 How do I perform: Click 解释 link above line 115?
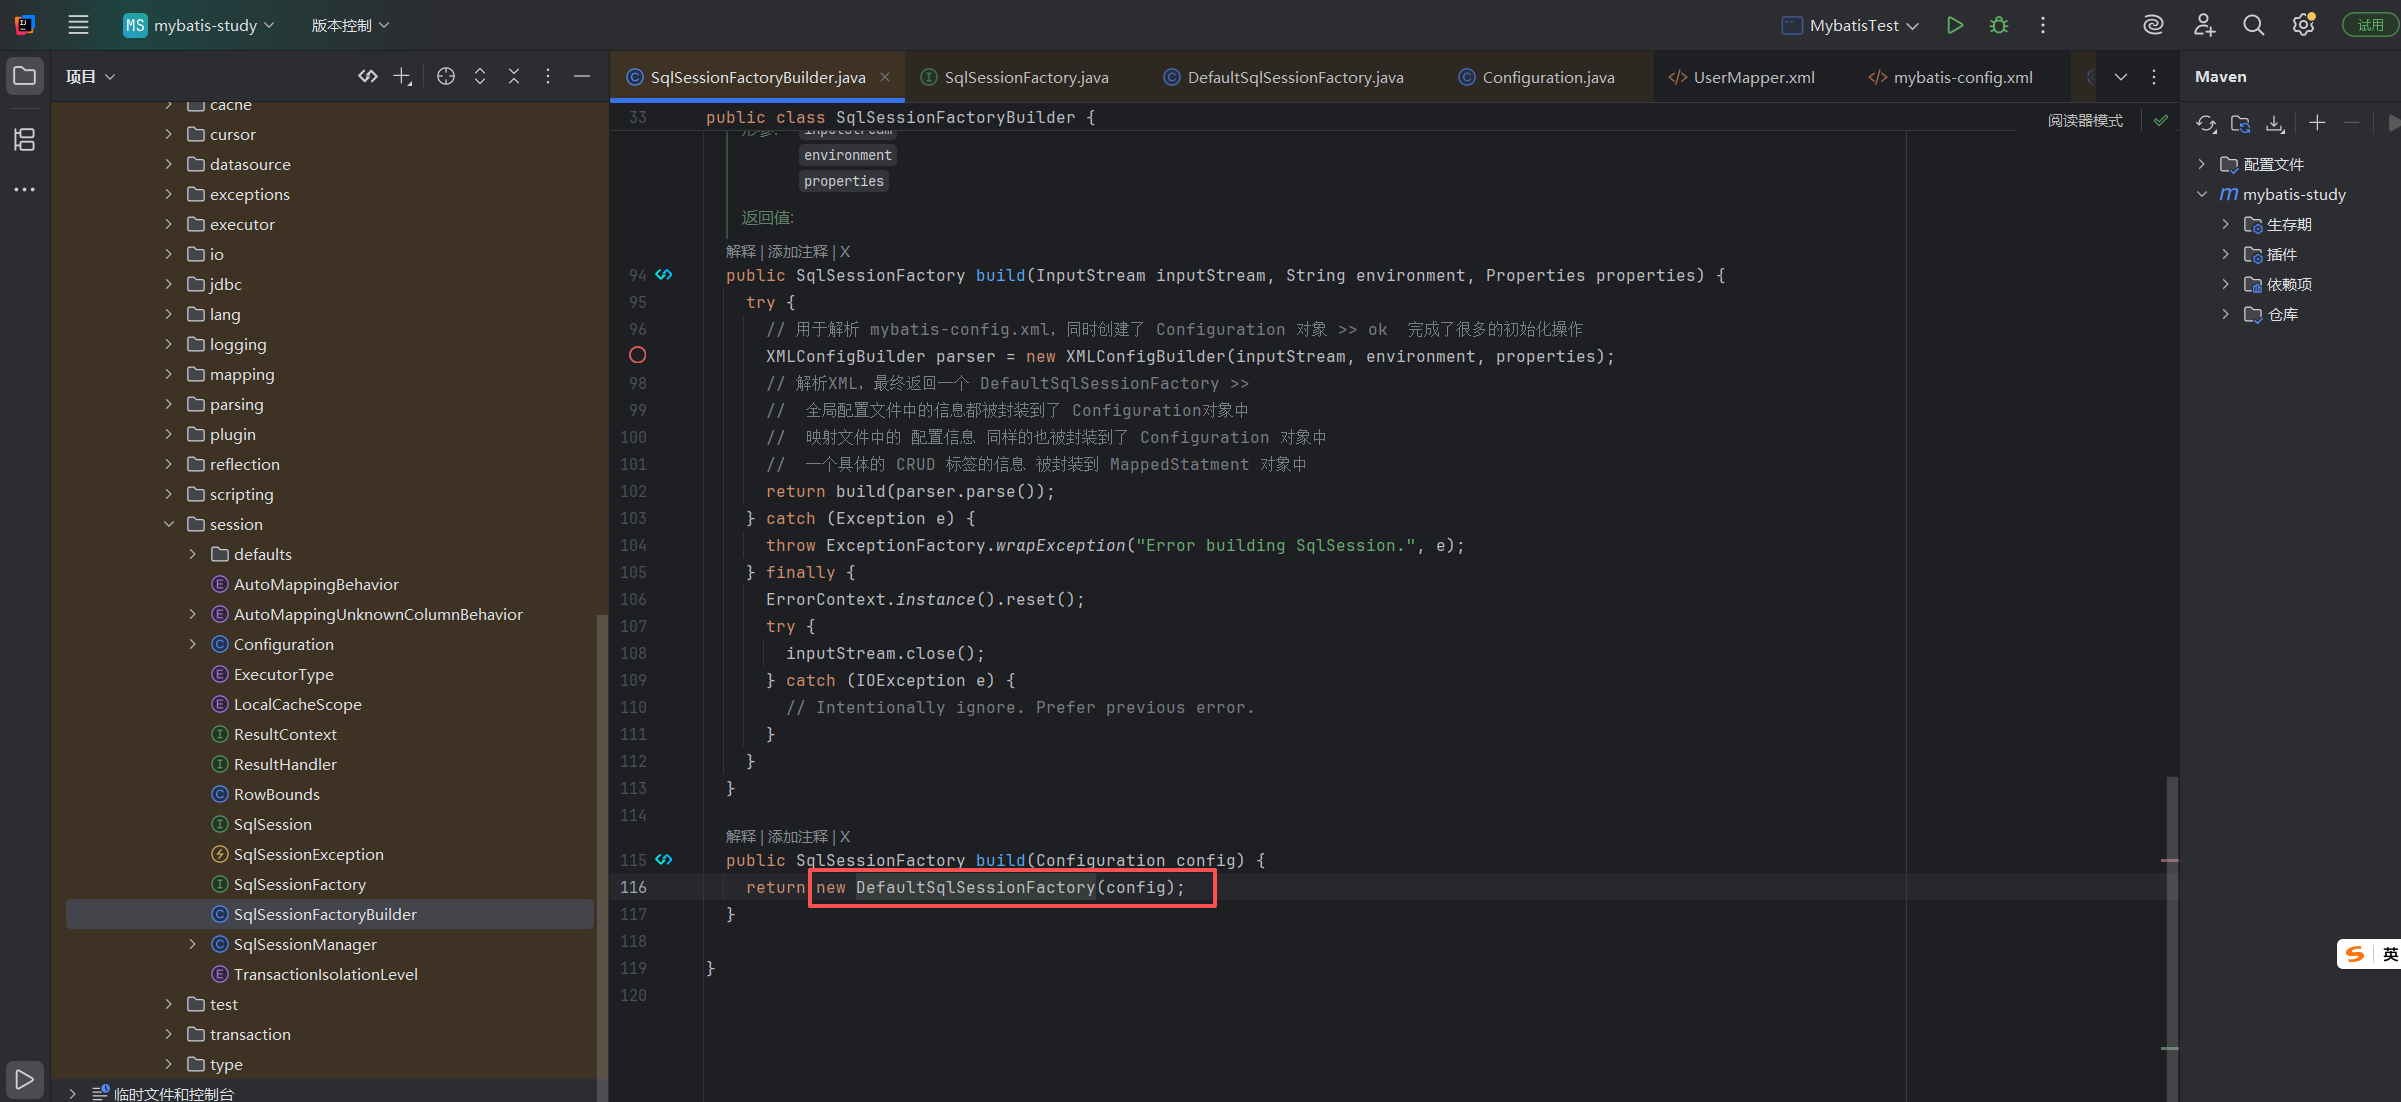(x=741, y=836)
